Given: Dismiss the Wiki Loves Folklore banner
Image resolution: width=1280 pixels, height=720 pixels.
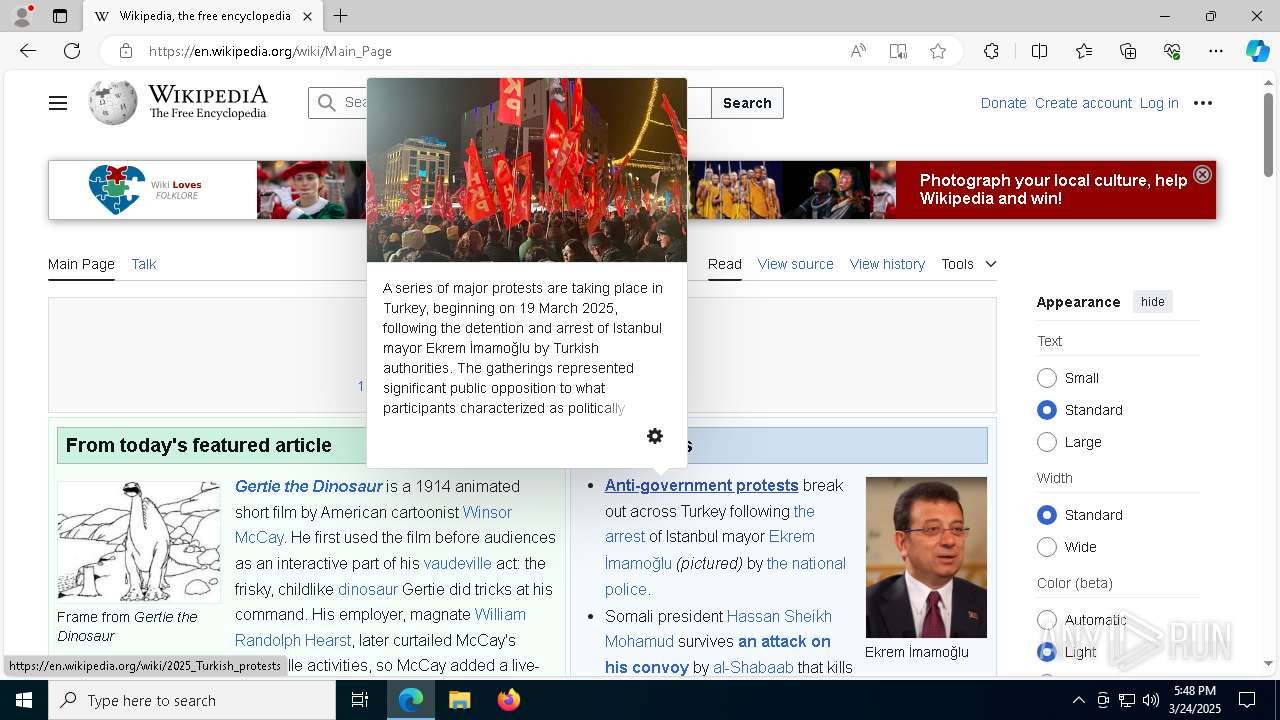Looking at the screenshot, I should [x=1202, y=174].
